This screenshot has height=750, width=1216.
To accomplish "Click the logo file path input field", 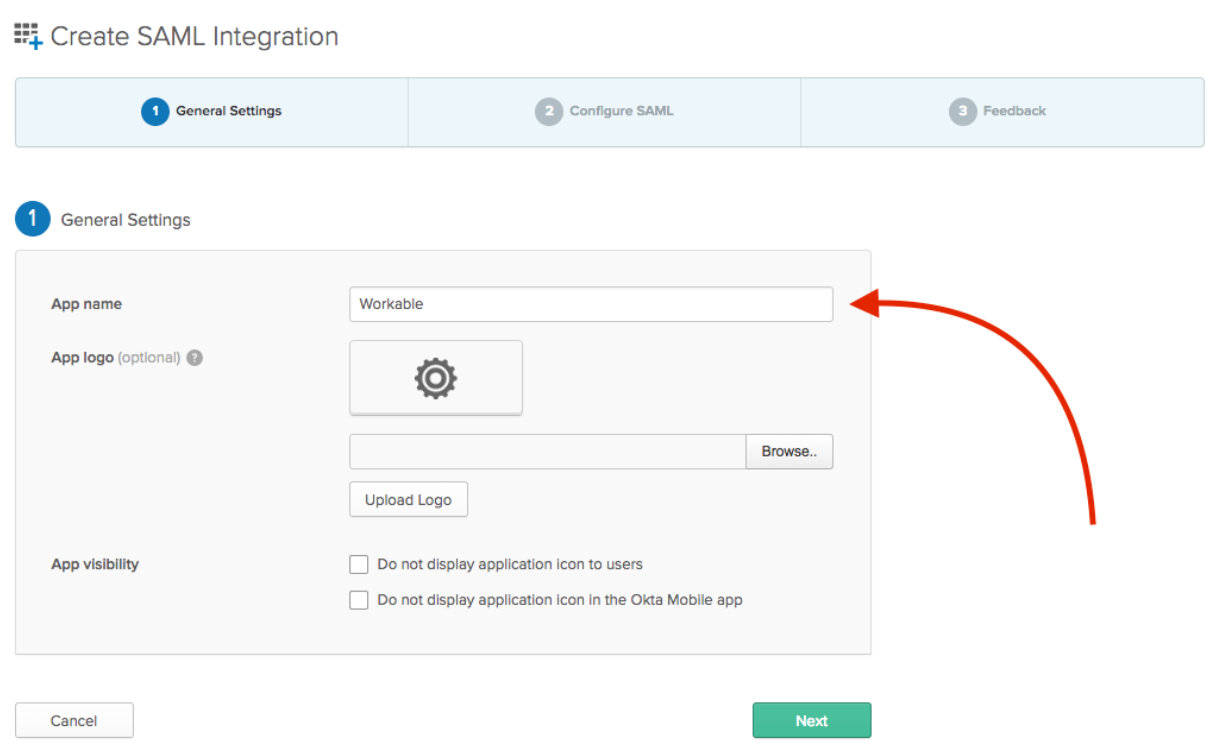I will [548, 452].
